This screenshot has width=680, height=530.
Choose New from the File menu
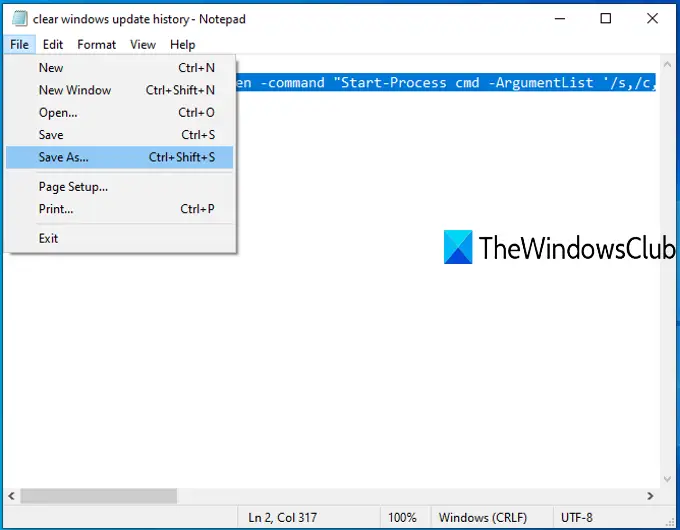click(x=119, y=68)
